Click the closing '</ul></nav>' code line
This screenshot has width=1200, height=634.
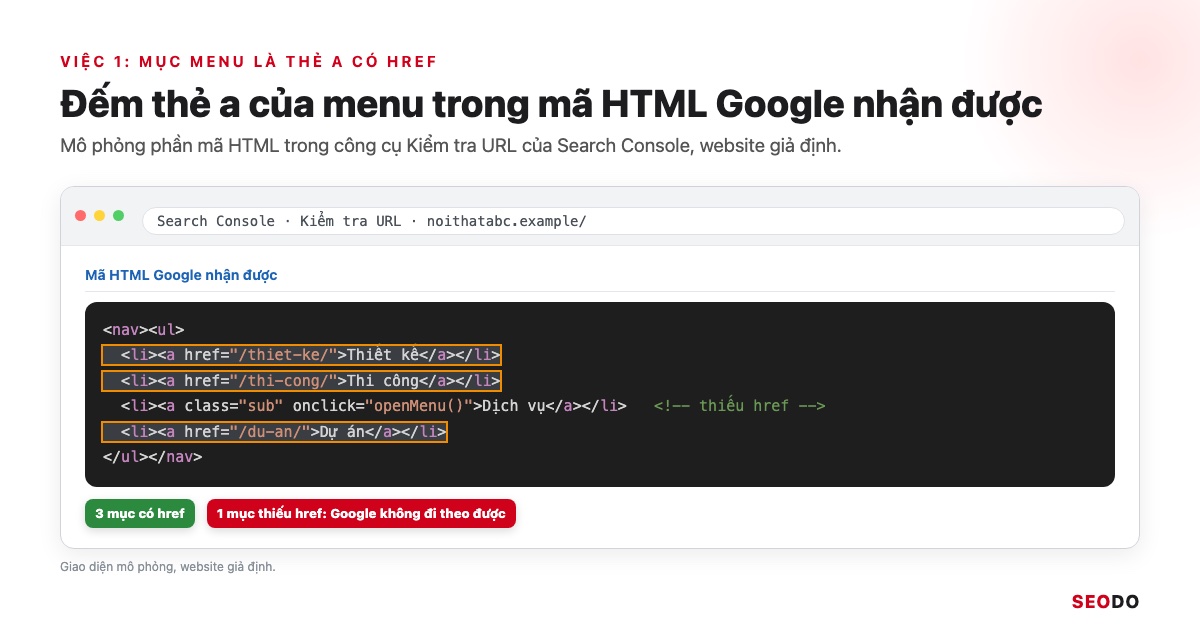pos(152,457)
